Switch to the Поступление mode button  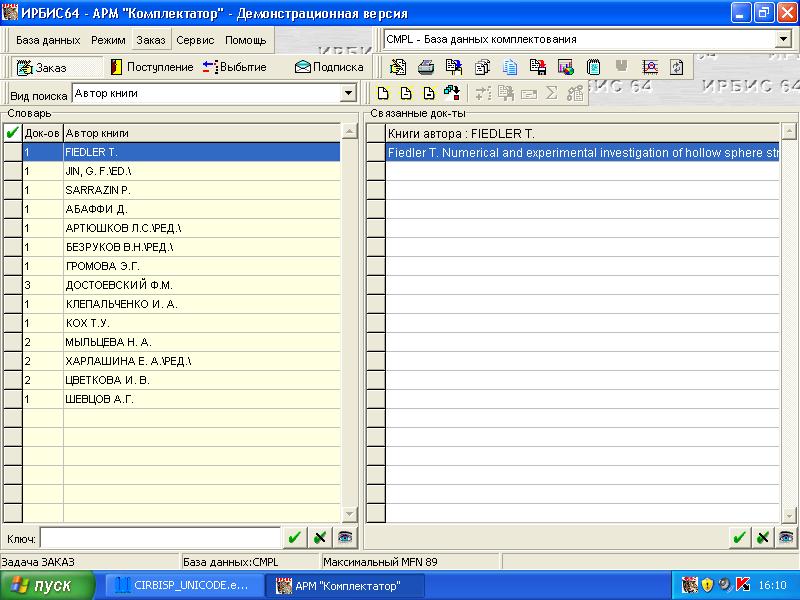151,67
